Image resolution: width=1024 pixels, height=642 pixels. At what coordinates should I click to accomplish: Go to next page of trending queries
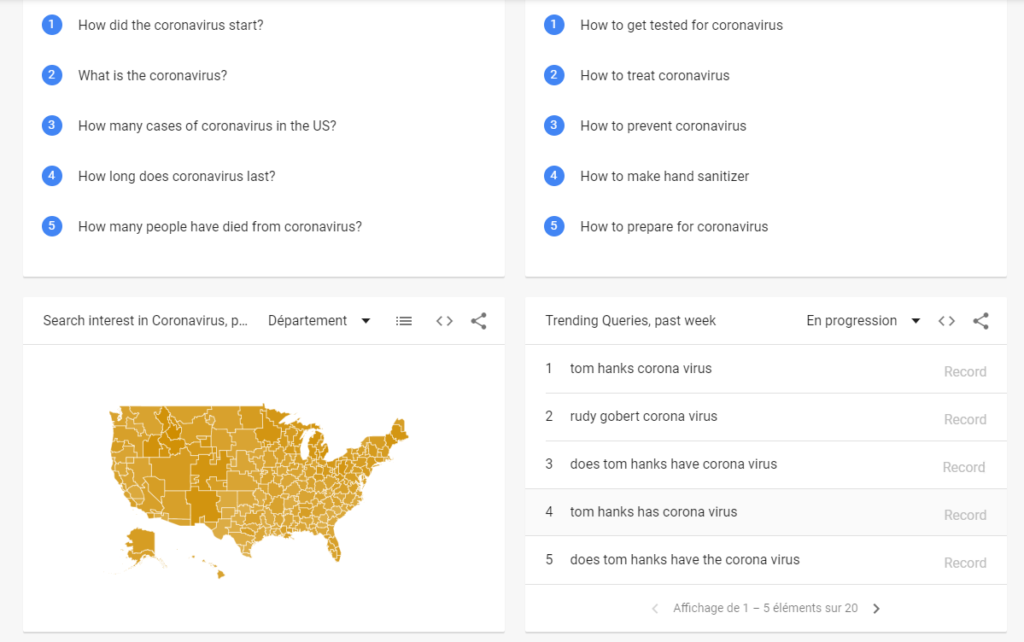click(876, 609)
